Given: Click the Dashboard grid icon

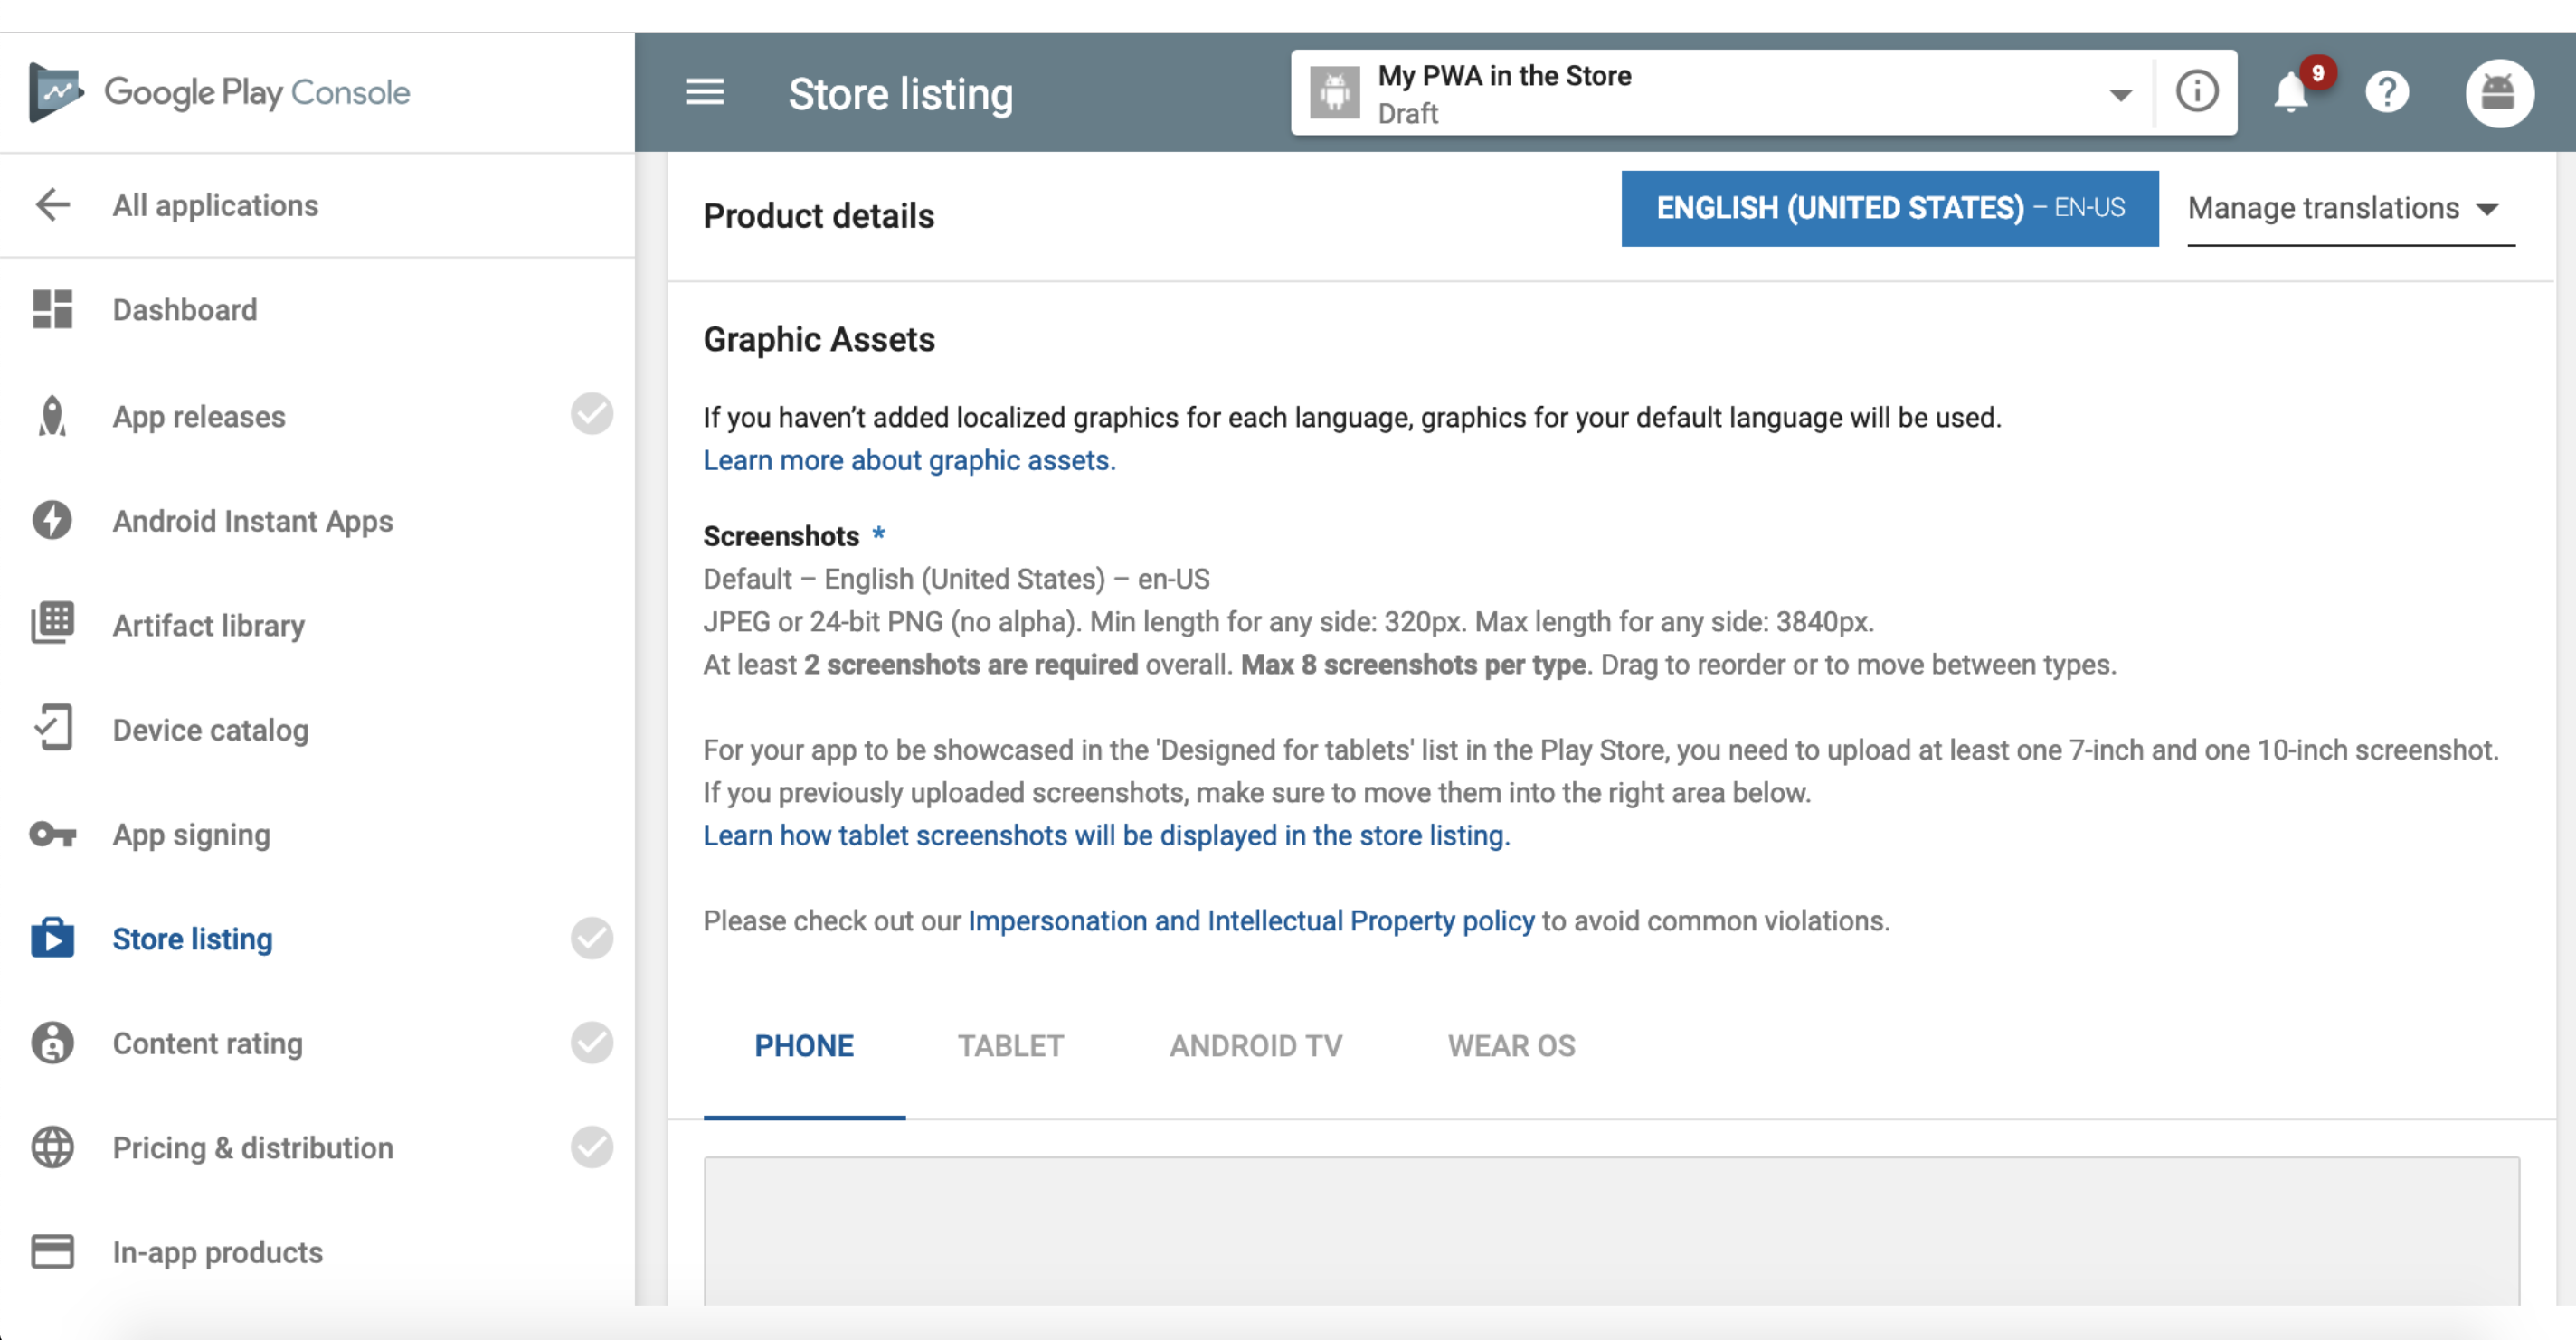Looking at the screenshot, I should point(52,309).
